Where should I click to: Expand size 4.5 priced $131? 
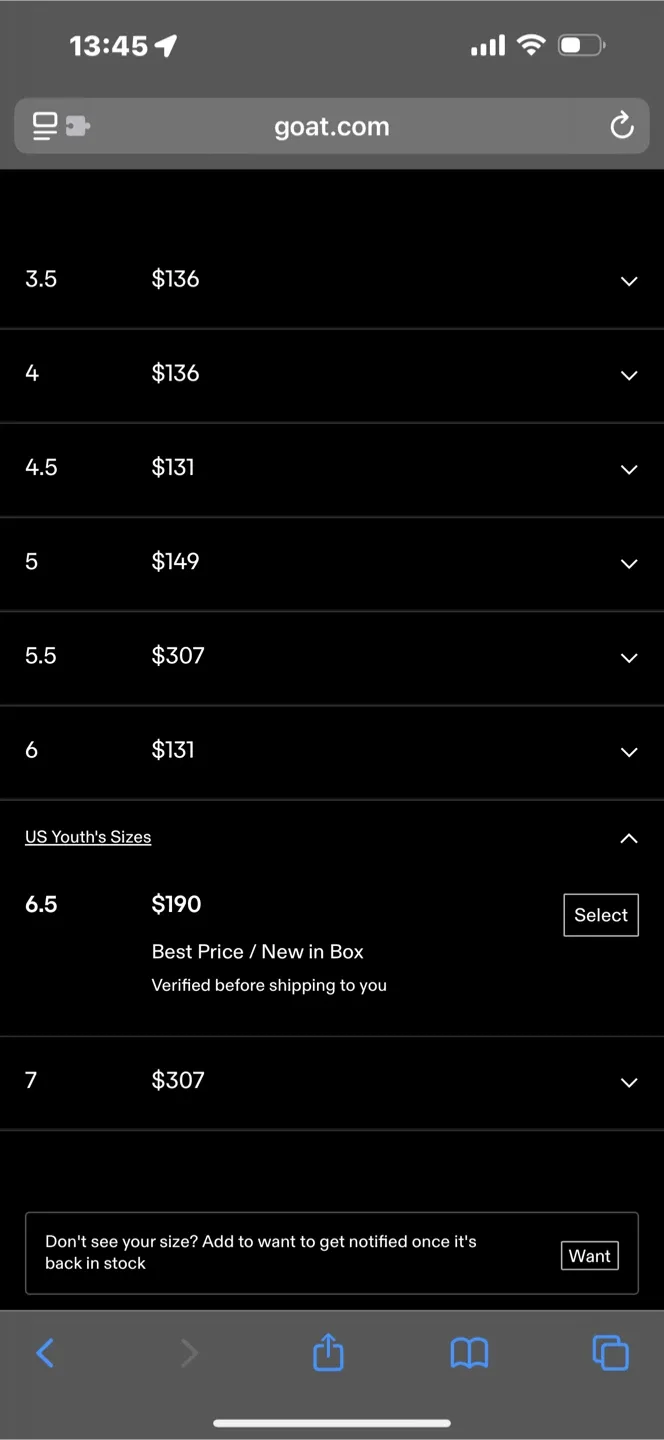coord(628,469)
